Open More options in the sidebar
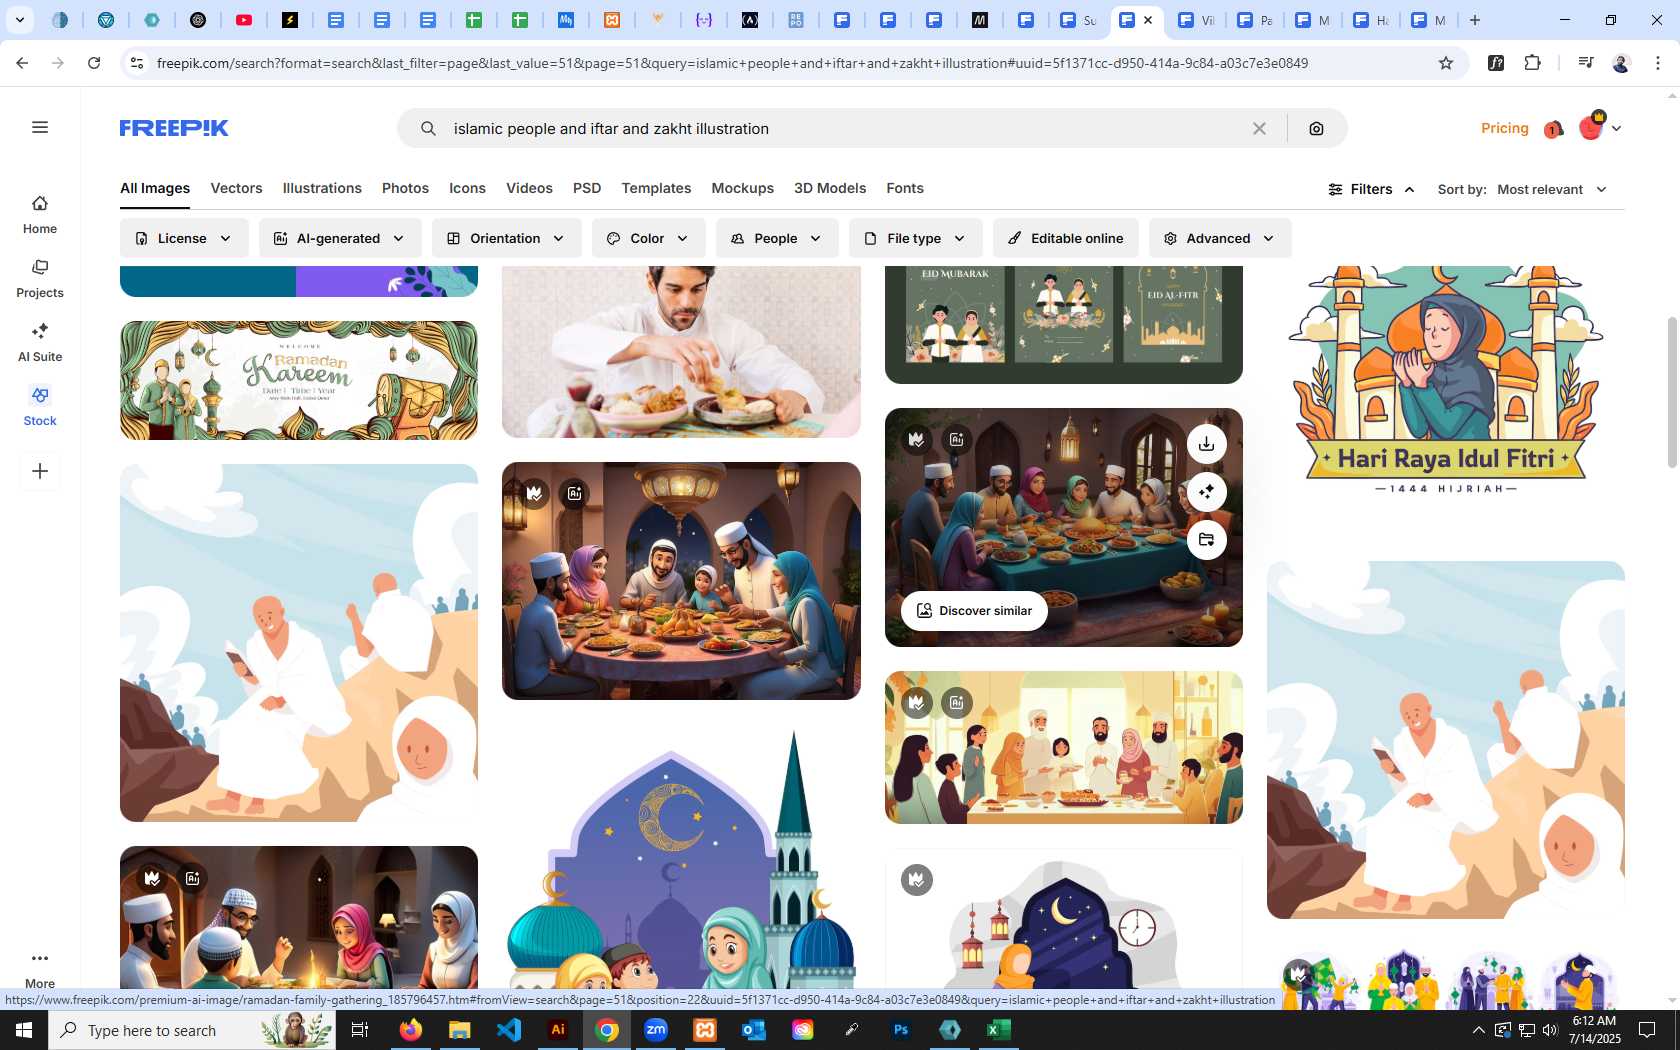 (x=40, y=969)
